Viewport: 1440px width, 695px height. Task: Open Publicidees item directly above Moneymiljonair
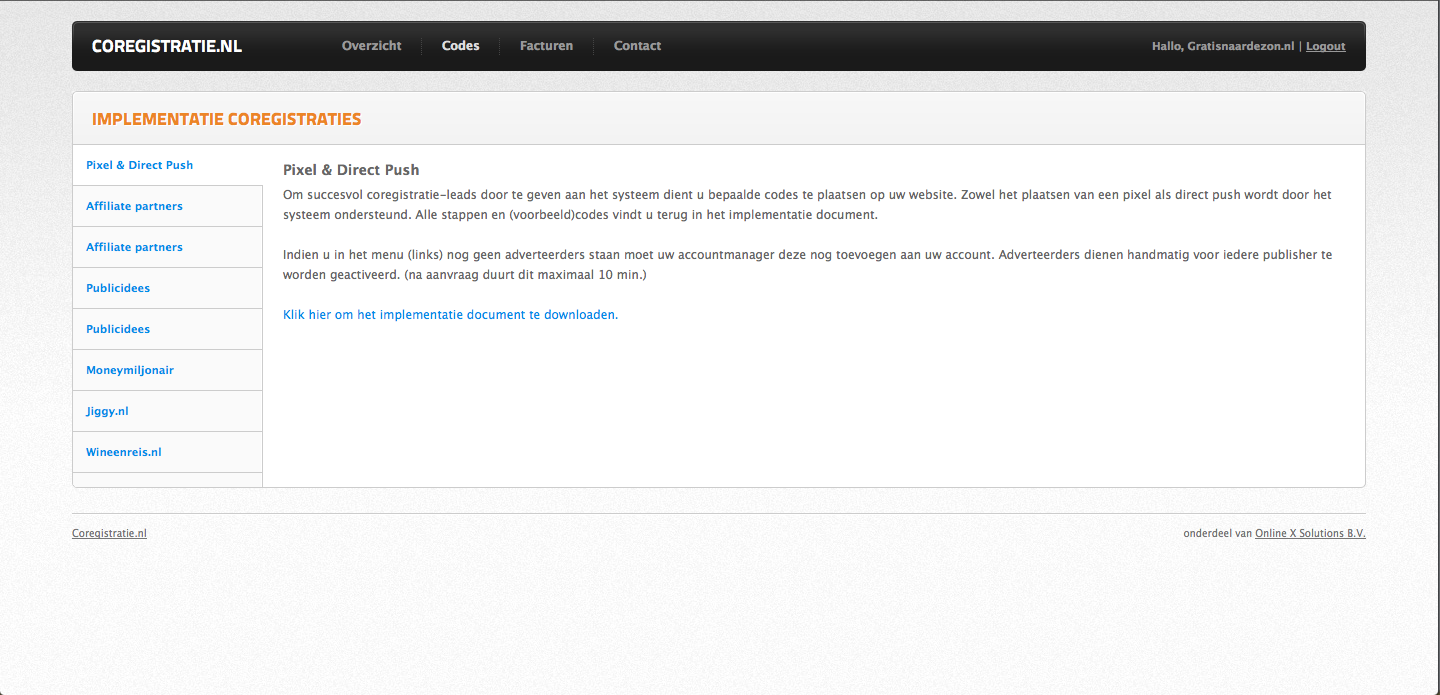(x=168, y=329)
